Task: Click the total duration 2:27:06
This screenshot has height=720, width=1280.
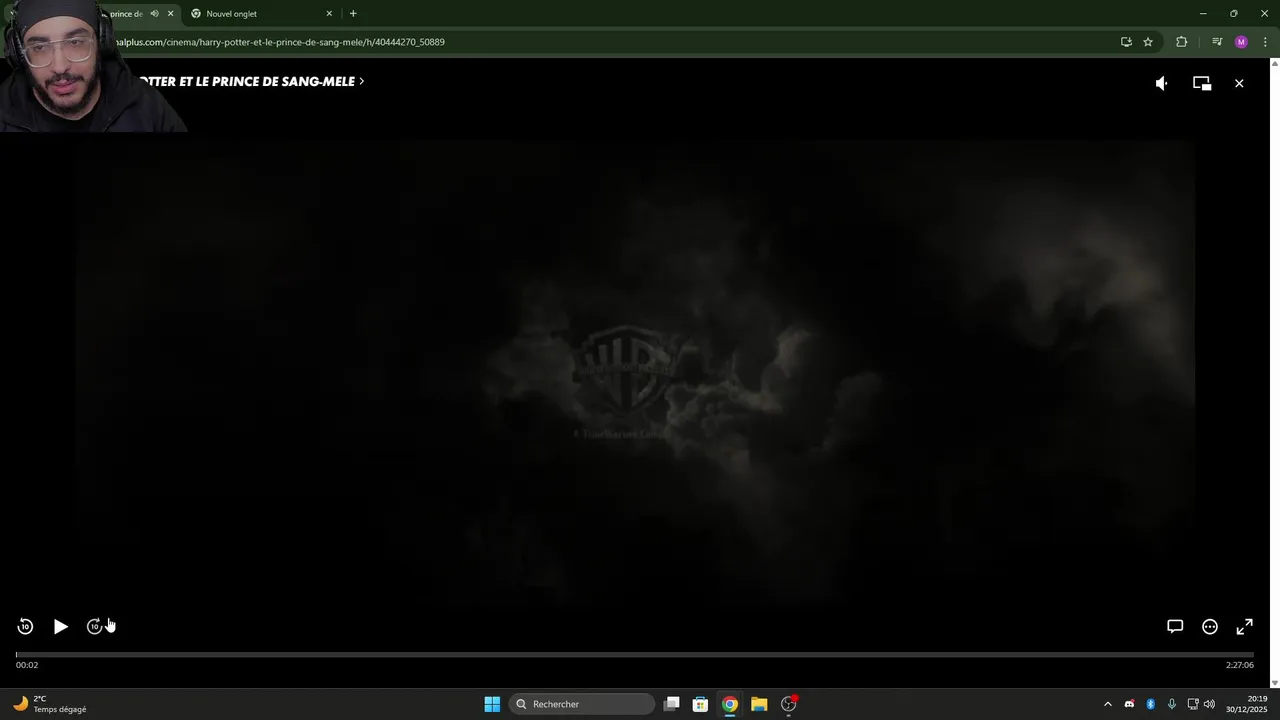Action: tap(1240, 665)
